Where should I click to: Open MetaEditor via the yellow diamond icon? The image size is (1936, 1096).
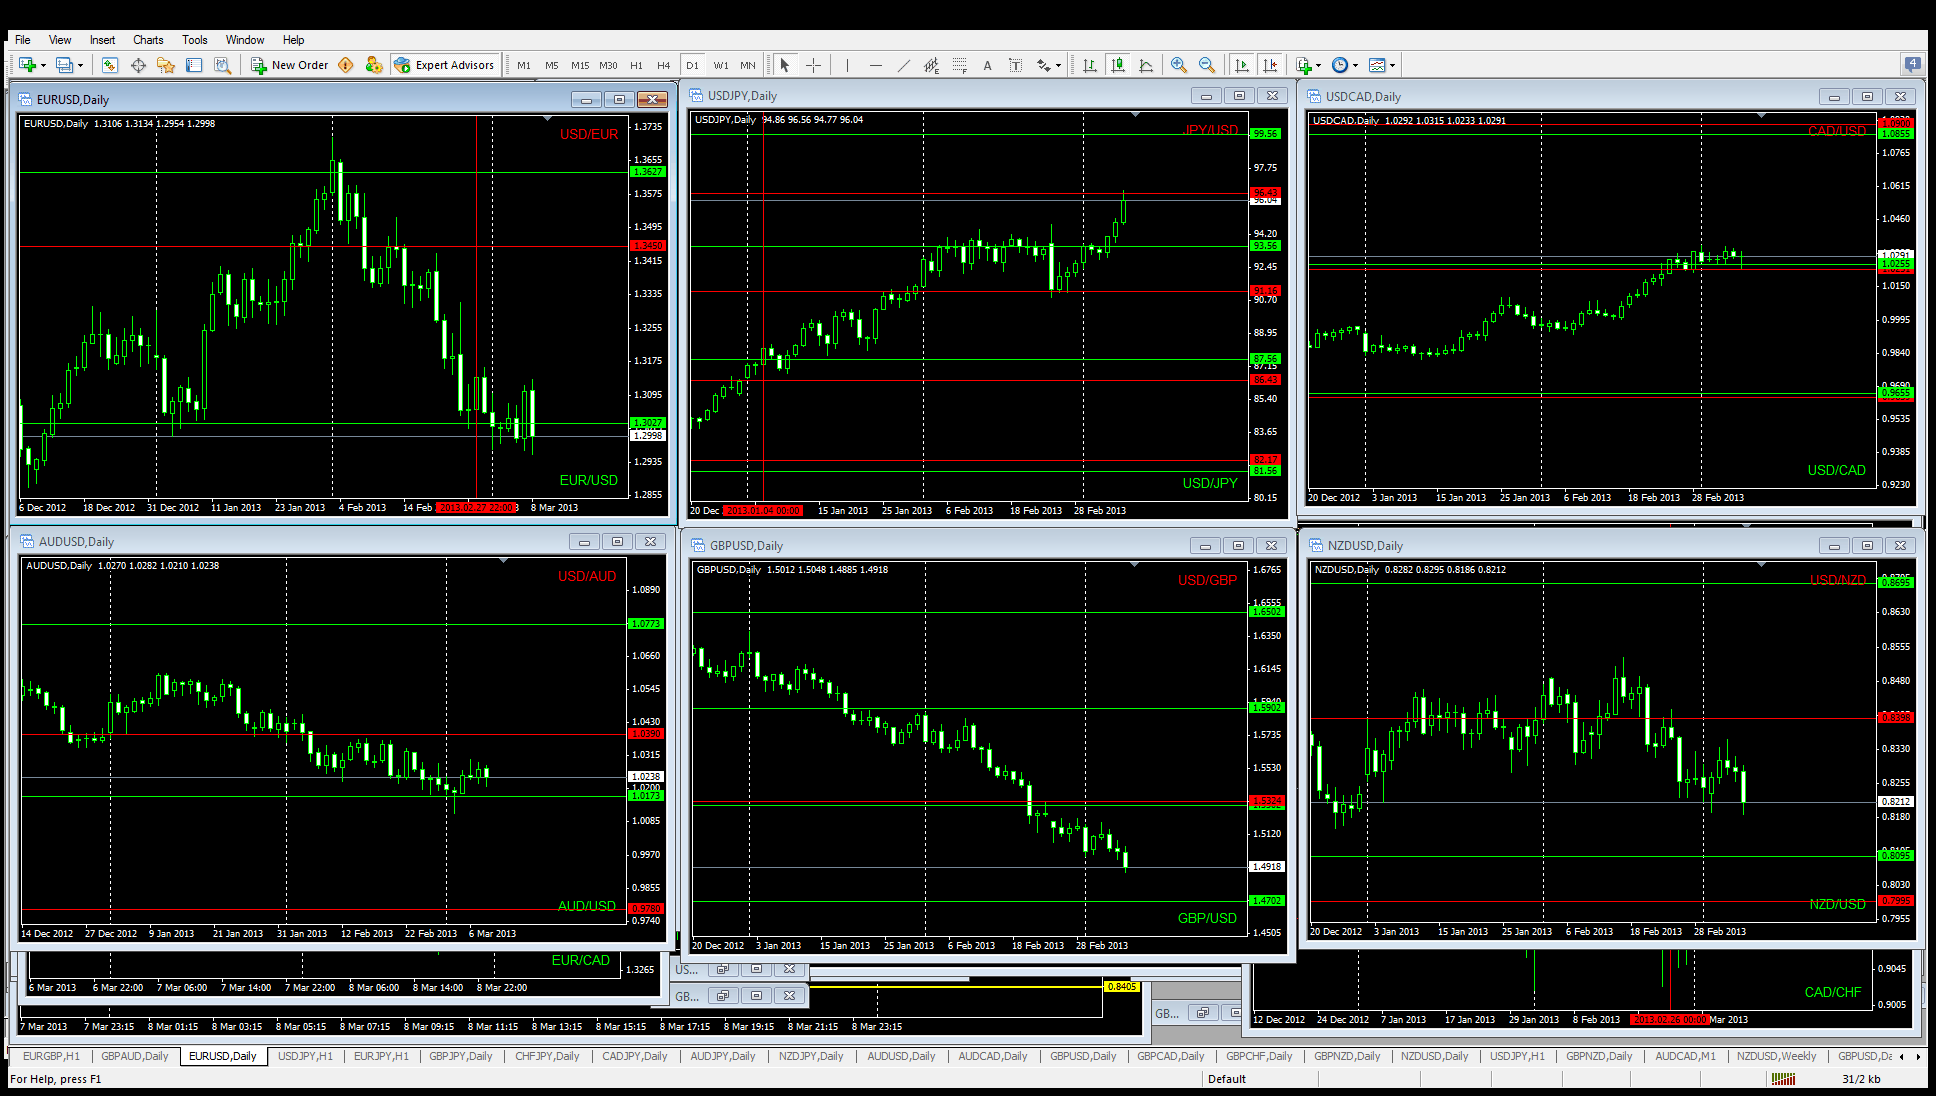point(346,65)
